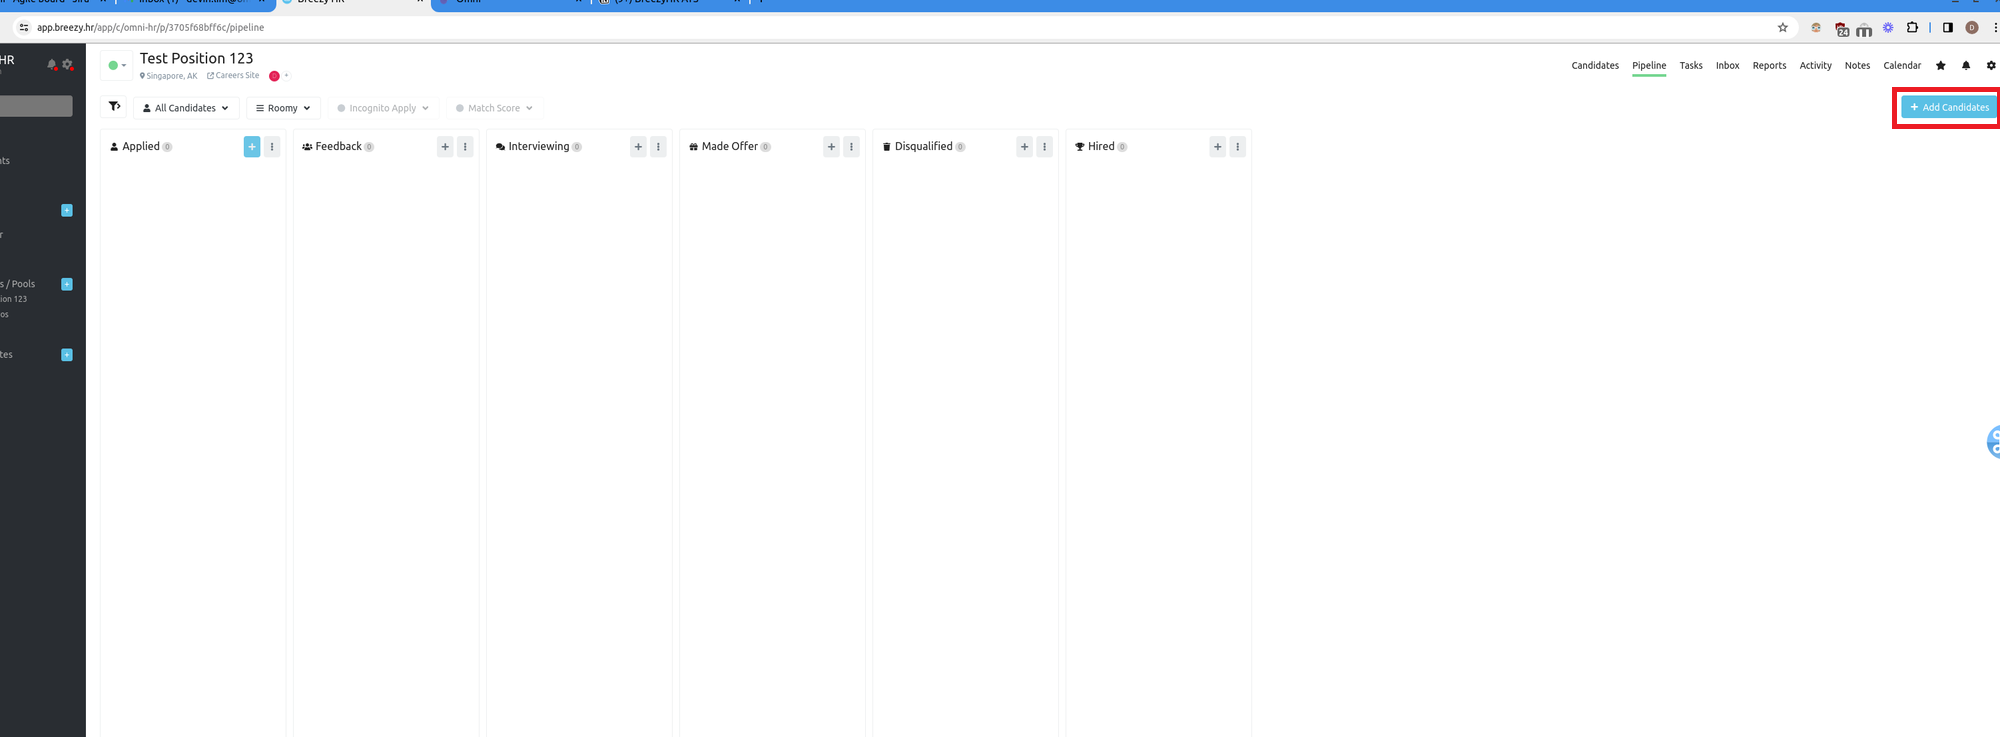Open position status green dot dropdown

click(117, 66)
